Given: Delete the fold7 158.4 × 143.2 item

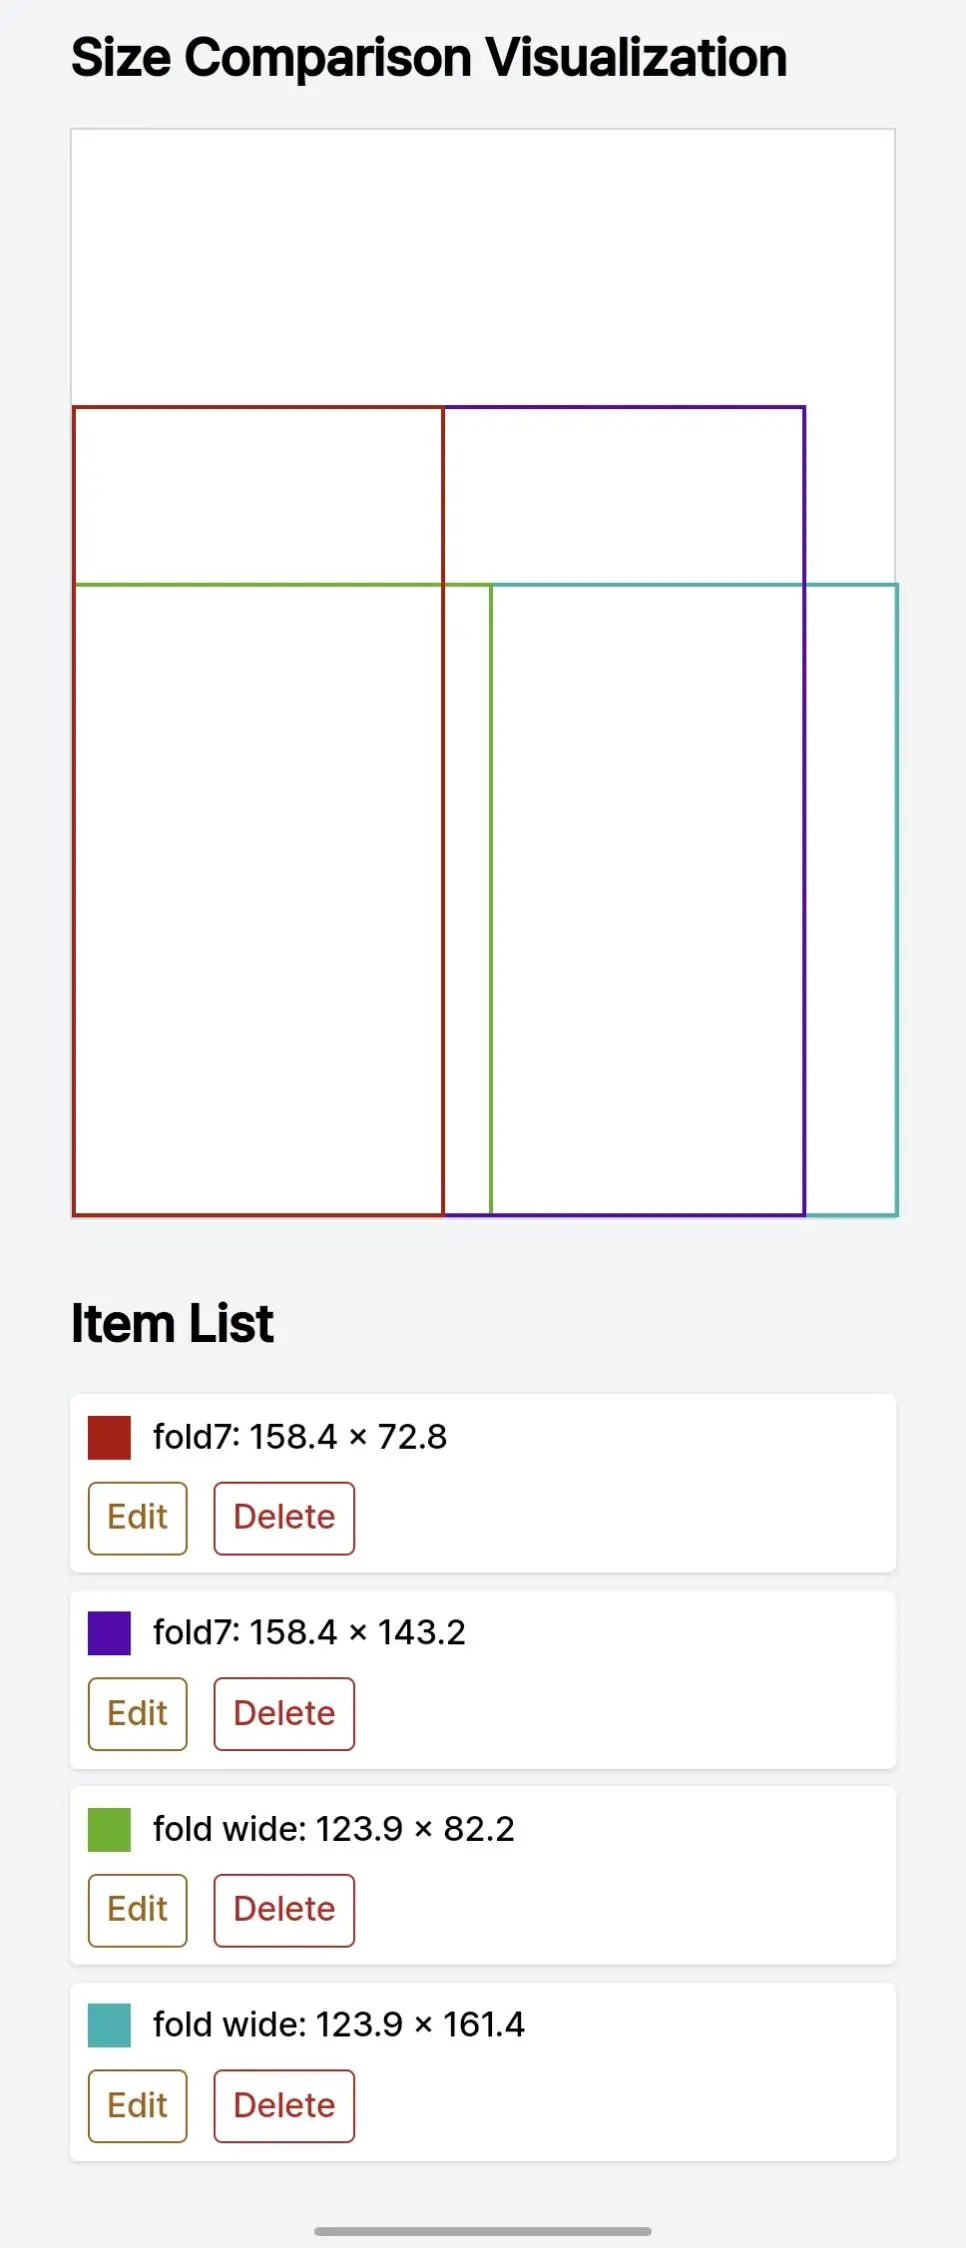Looking at the screenshot, I should coord(284,1714).
